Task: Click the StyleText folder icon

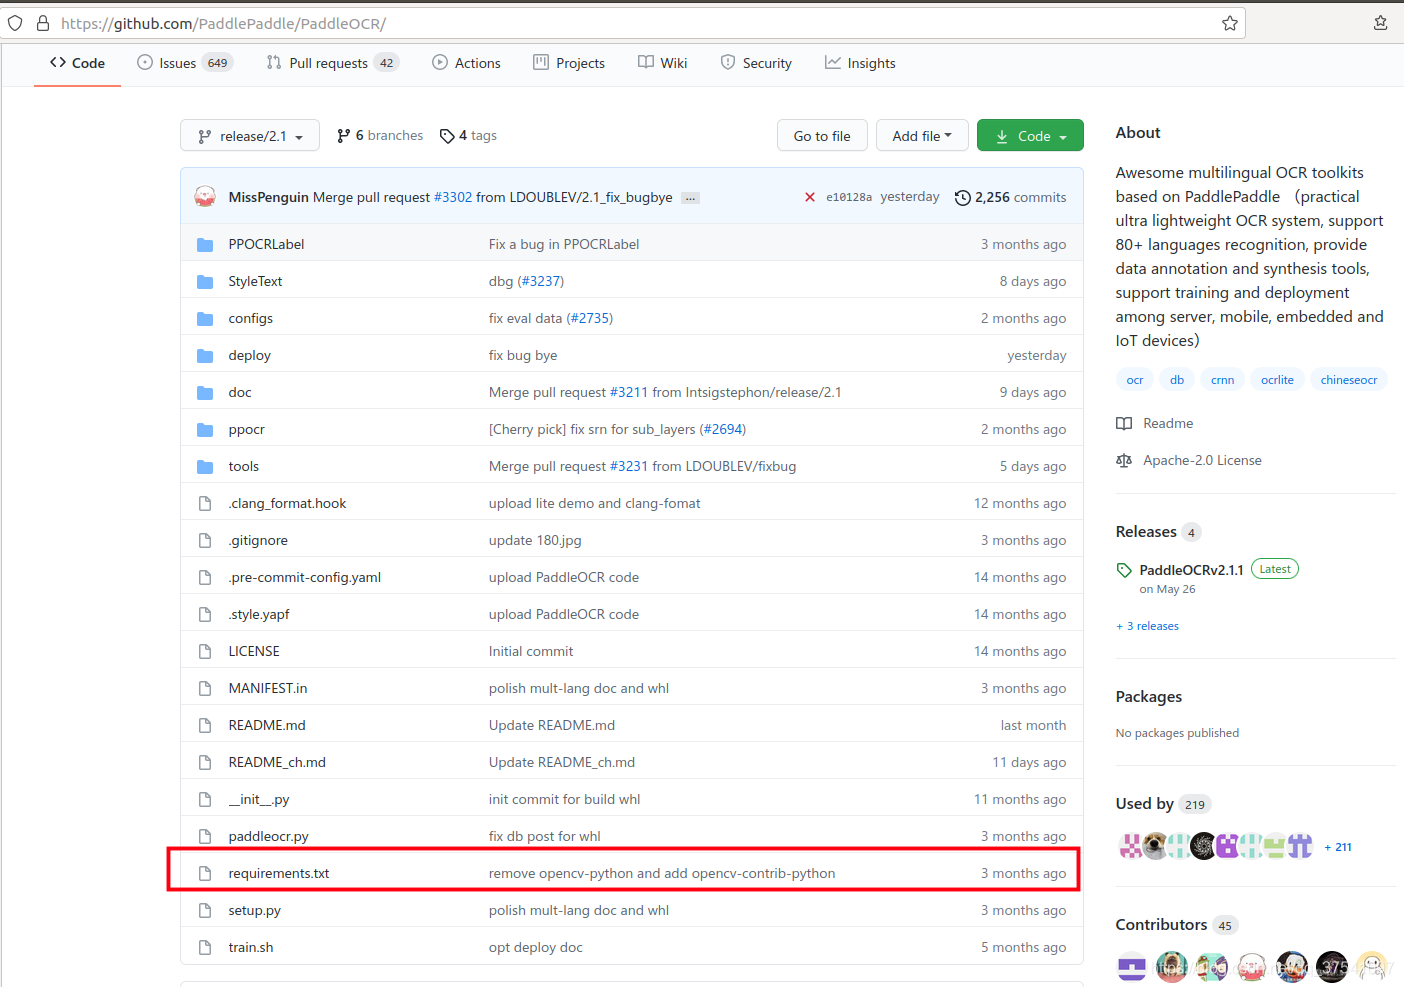Action: [x=205, y=281]
